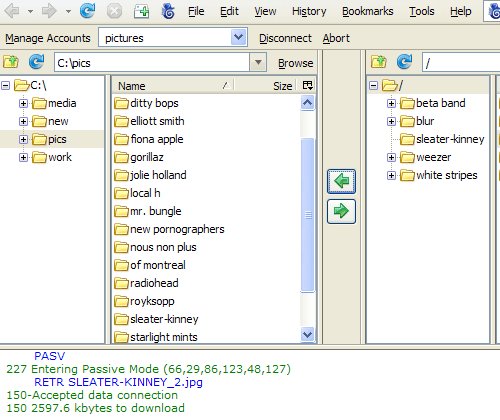Click the browser Back arrow icon
Image resolution: width=500 pixels, height=420 pixels.
click(x=12, y=11)
